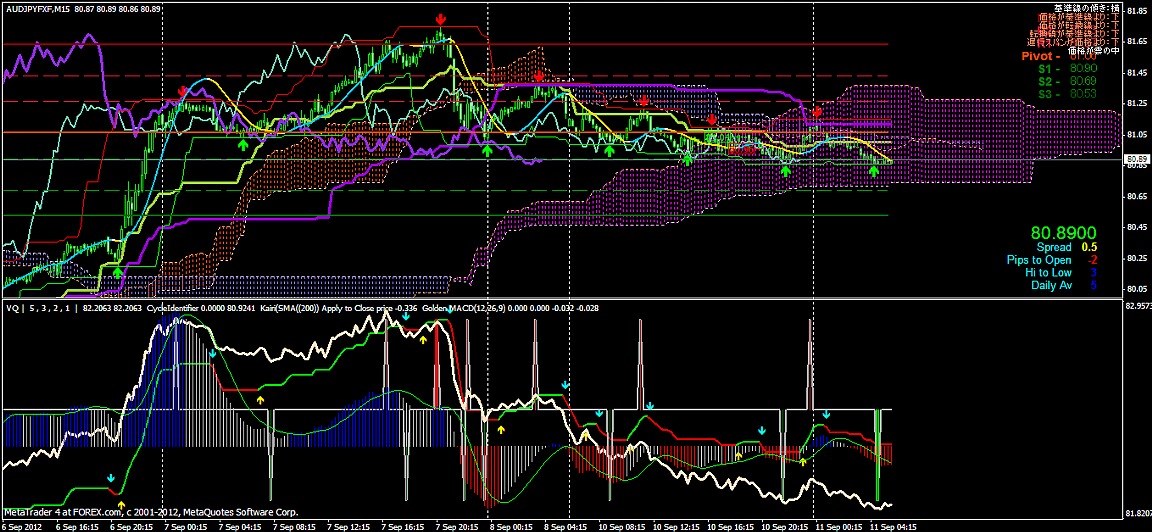This screenshot has width=1152, height=532.
Task: Click the topmost red sell arrow at the price peak
Action: coord(441,20)
